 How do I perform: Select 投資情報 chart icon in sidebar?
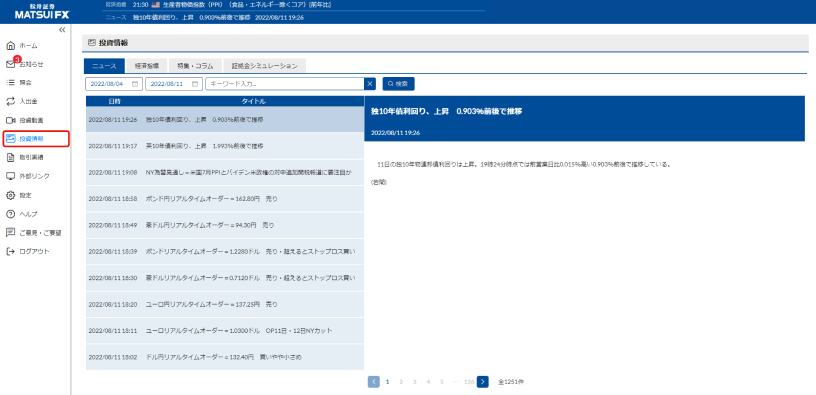click(x=10, y=139)
